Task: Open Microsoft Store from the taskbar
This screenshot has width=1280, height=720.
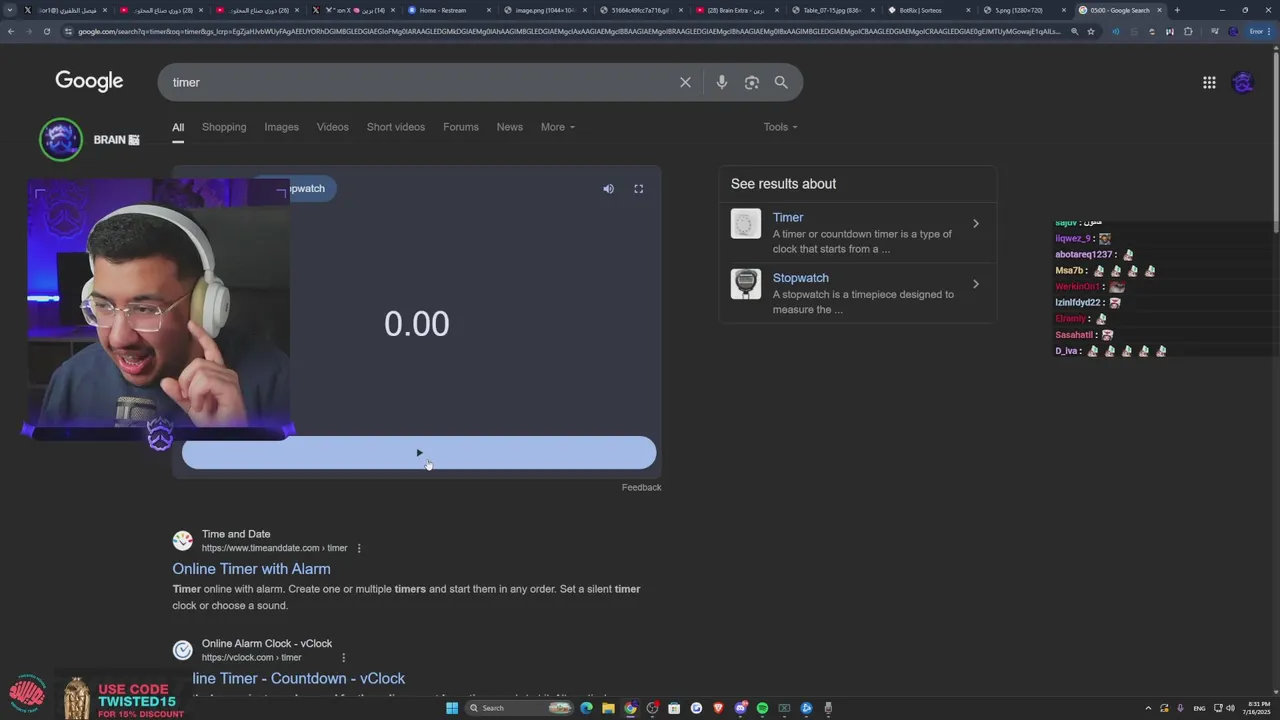Action: pyautogui.click(x=674, y=708)
